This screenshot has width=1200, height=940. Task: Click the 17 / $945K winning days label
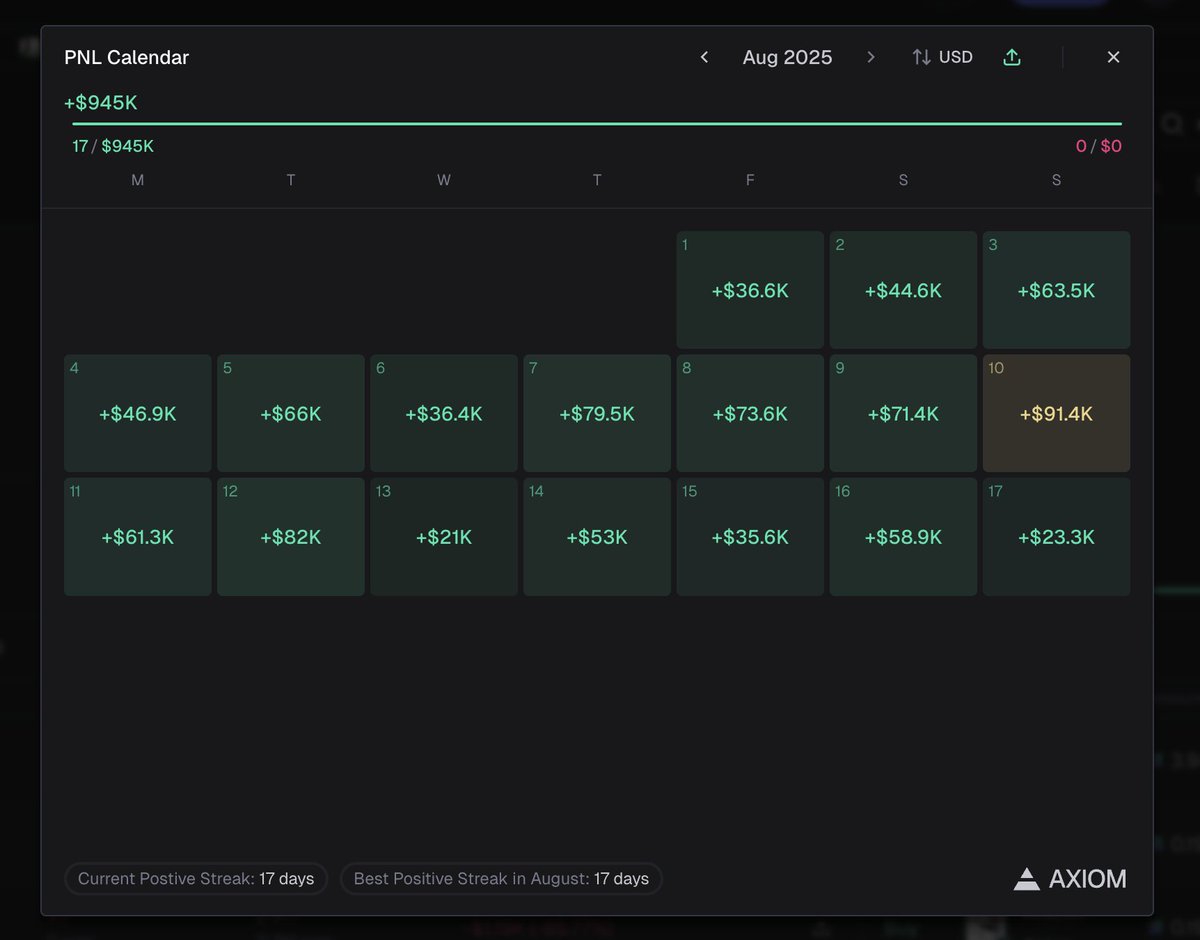point(113,146)
